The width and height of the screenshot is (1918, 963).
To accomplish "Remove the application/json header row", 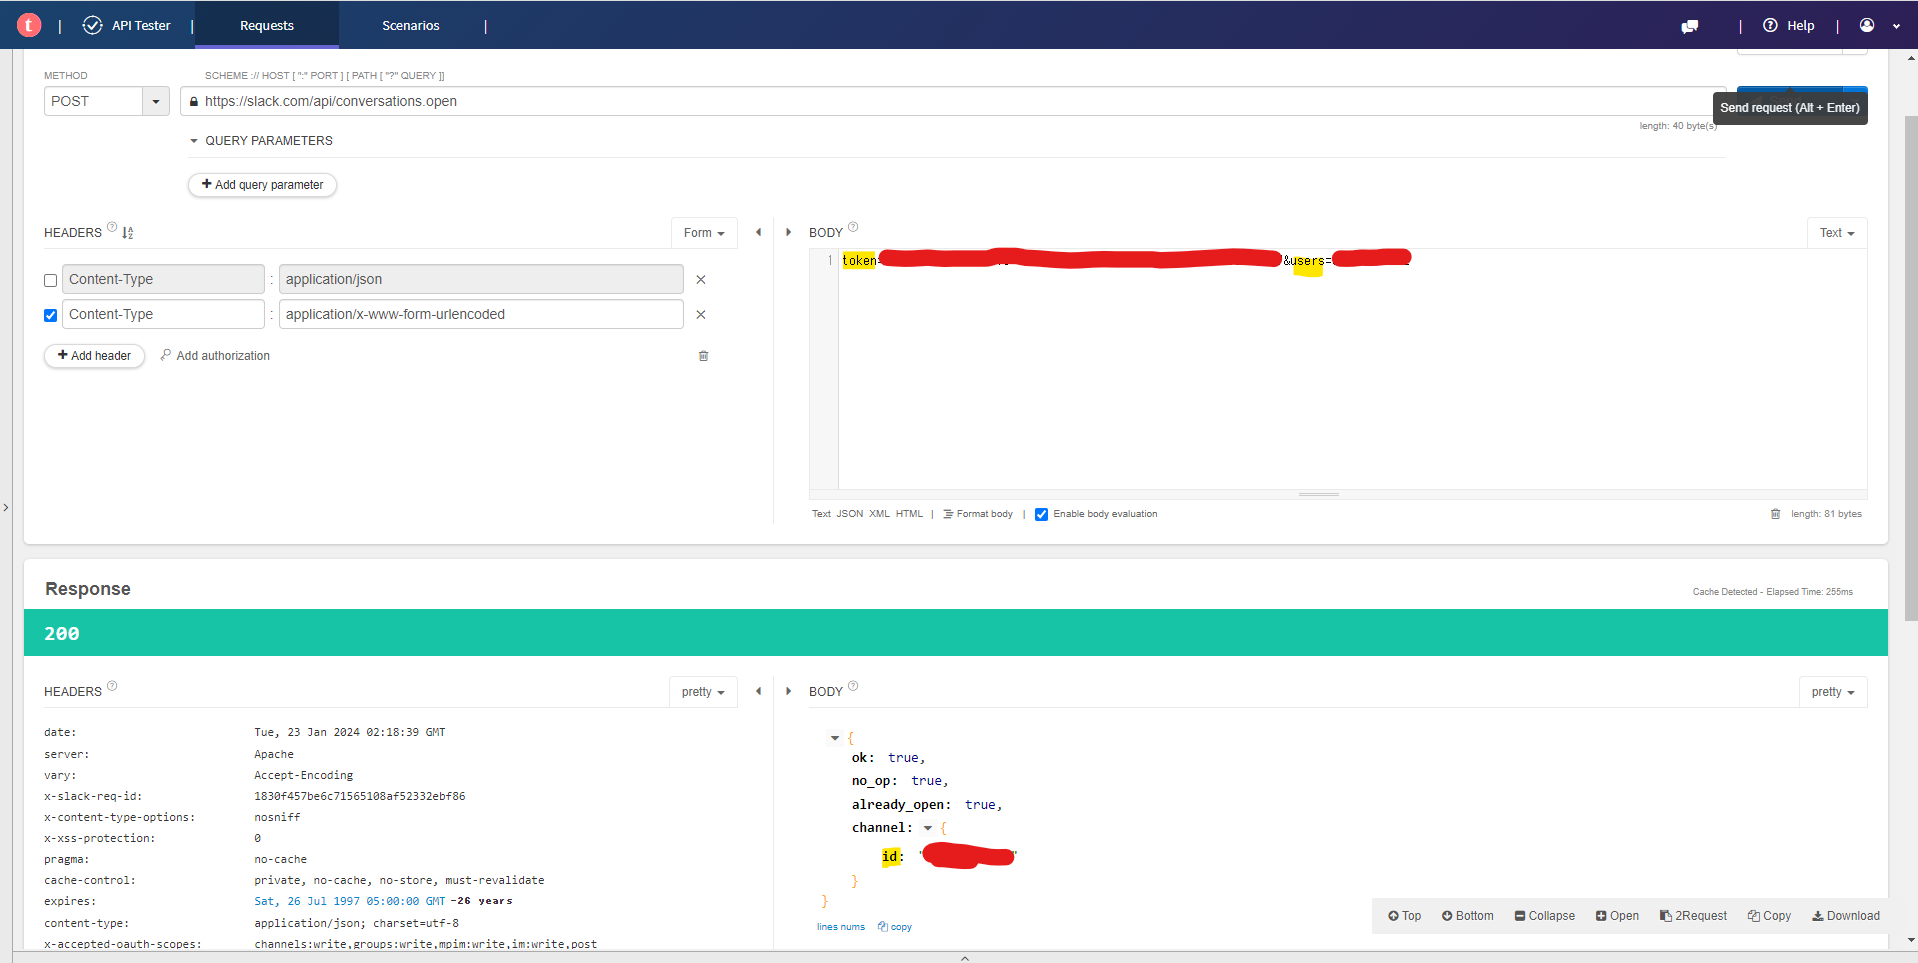I will tap(701, 280).
